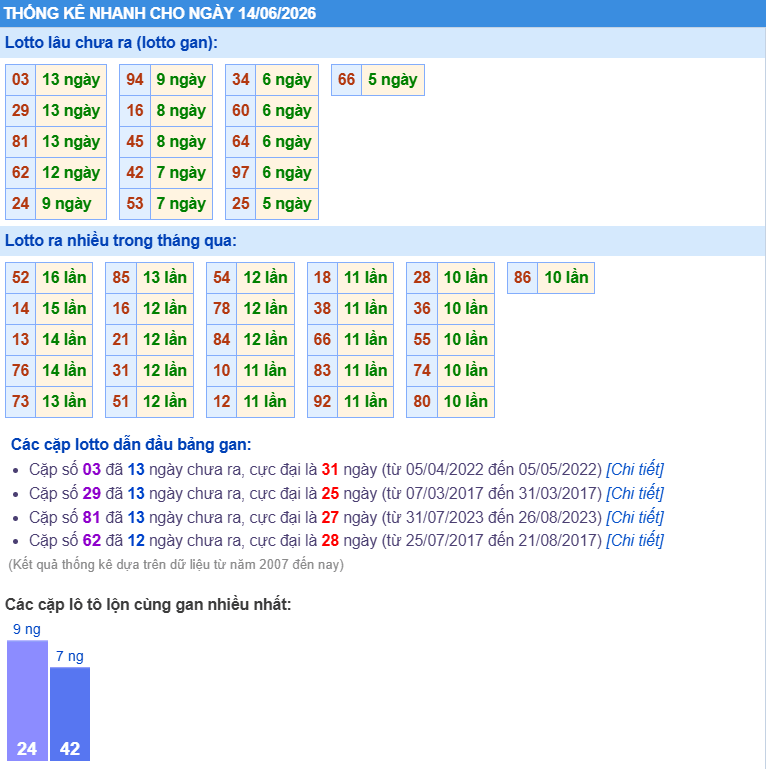Select frequent number 86
The image size is (766, 769).
point(523,278)
